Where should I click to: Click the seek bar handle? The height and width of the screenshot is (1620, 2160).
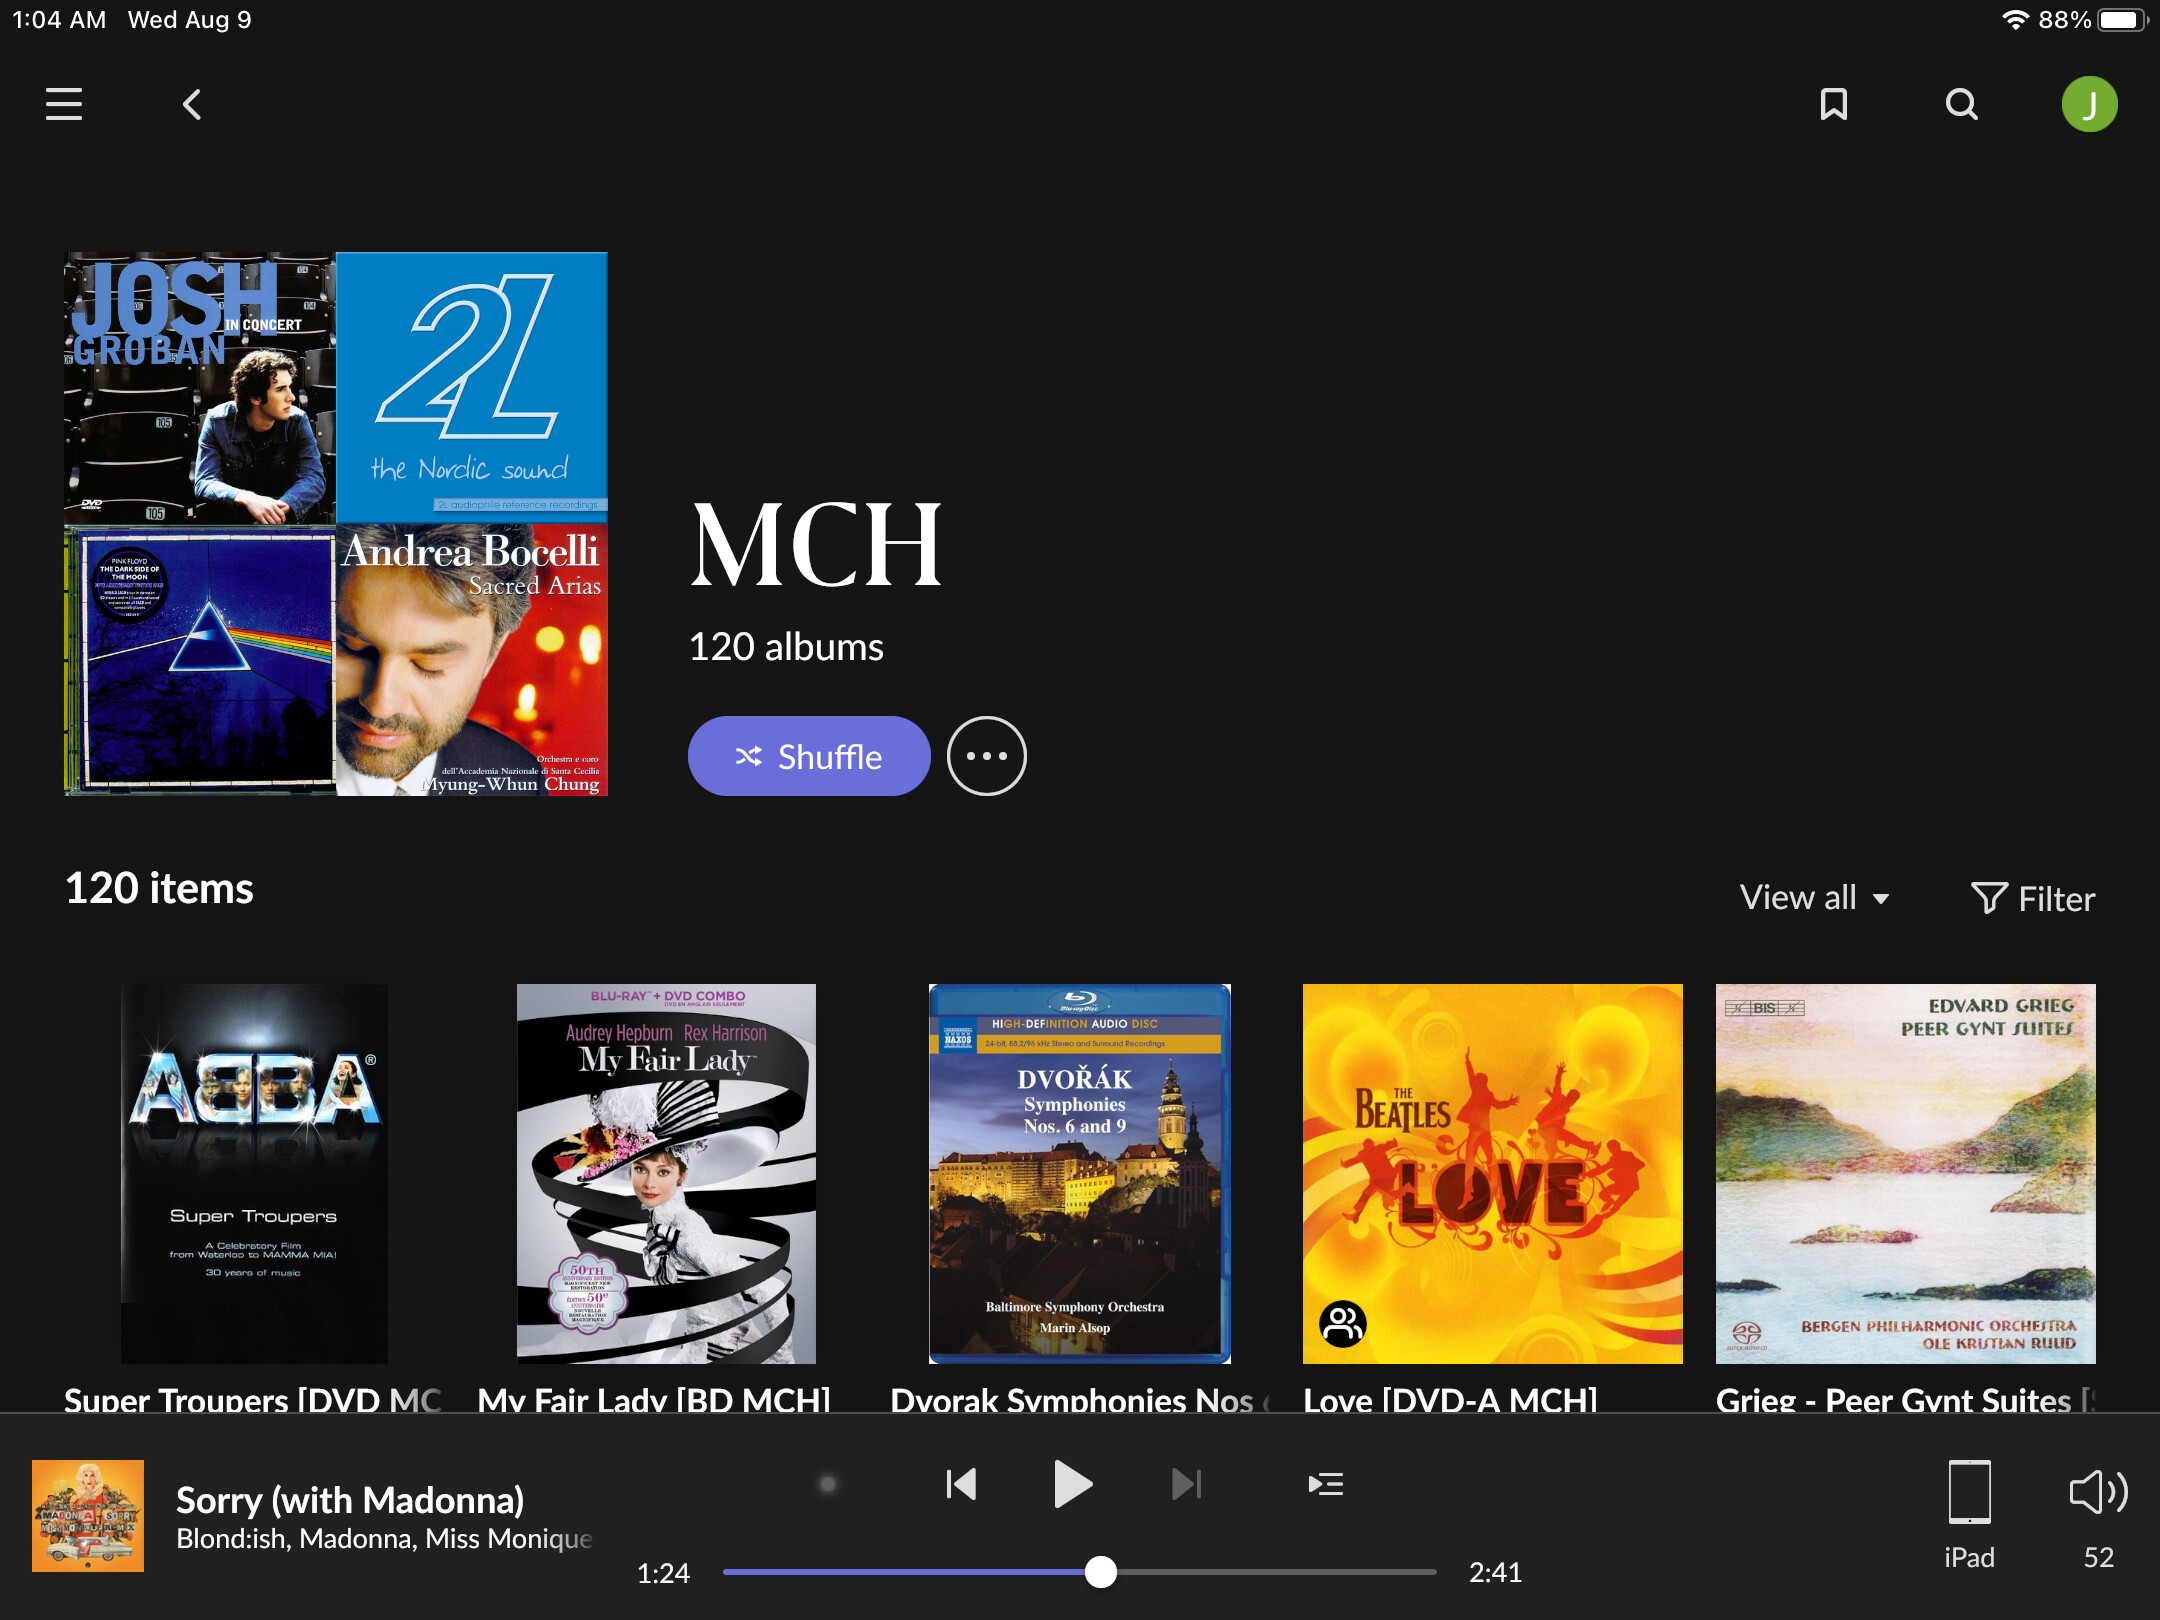(1100, 1572)
